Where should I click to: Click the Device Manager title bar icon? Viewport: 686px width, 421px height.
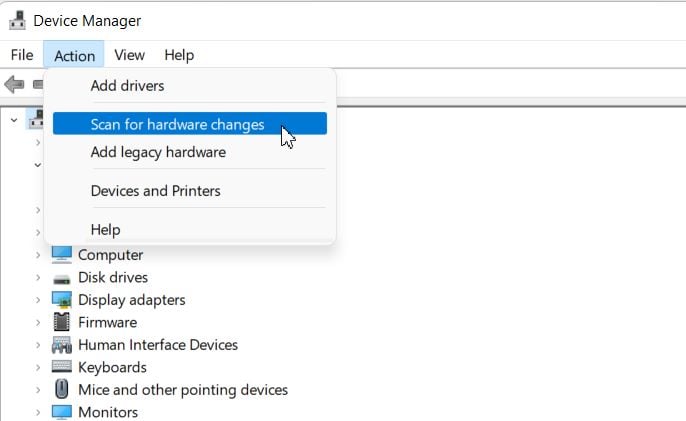[x=17, y=21]
